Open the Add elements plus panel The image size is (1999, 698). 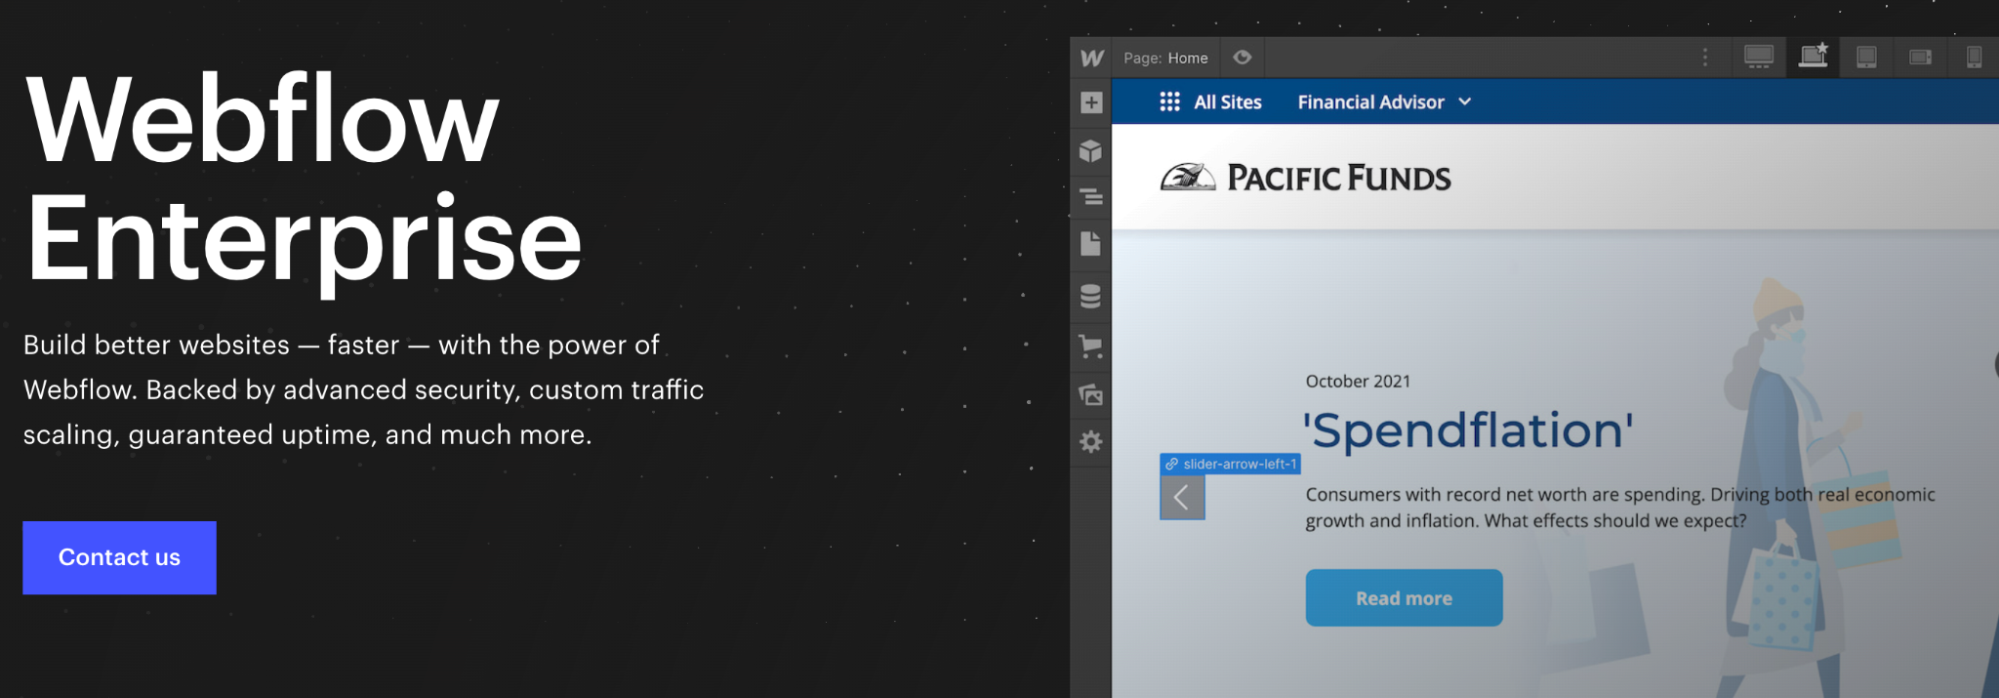coord(1091,102)
